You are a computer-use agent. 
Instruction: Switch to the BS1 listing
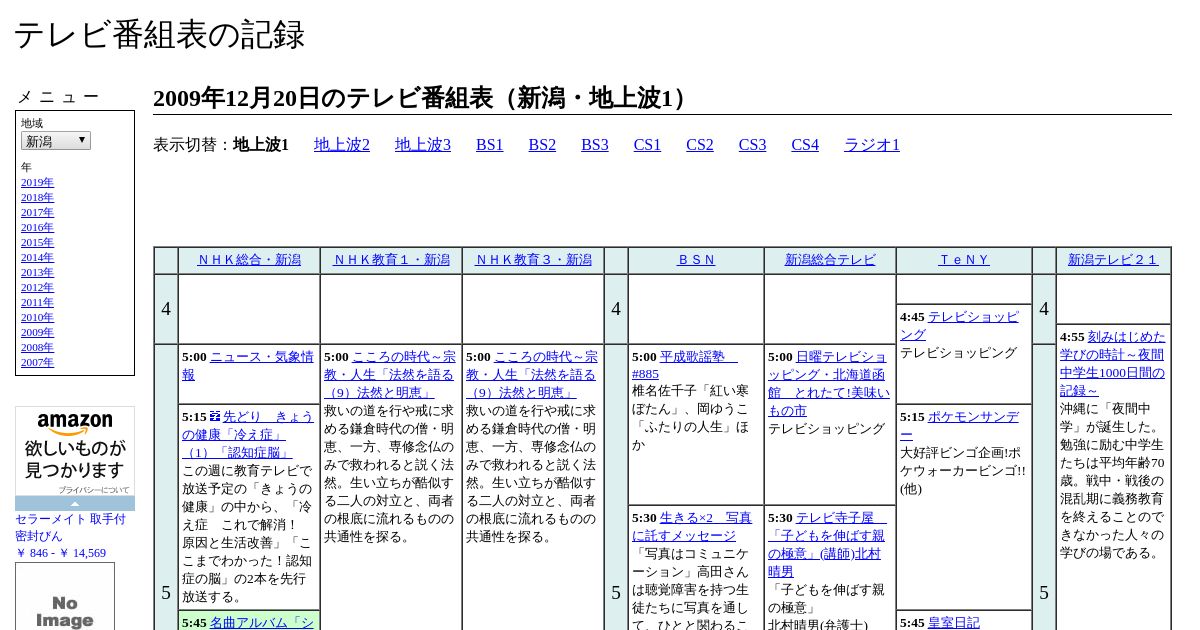(x=490, y=145)
